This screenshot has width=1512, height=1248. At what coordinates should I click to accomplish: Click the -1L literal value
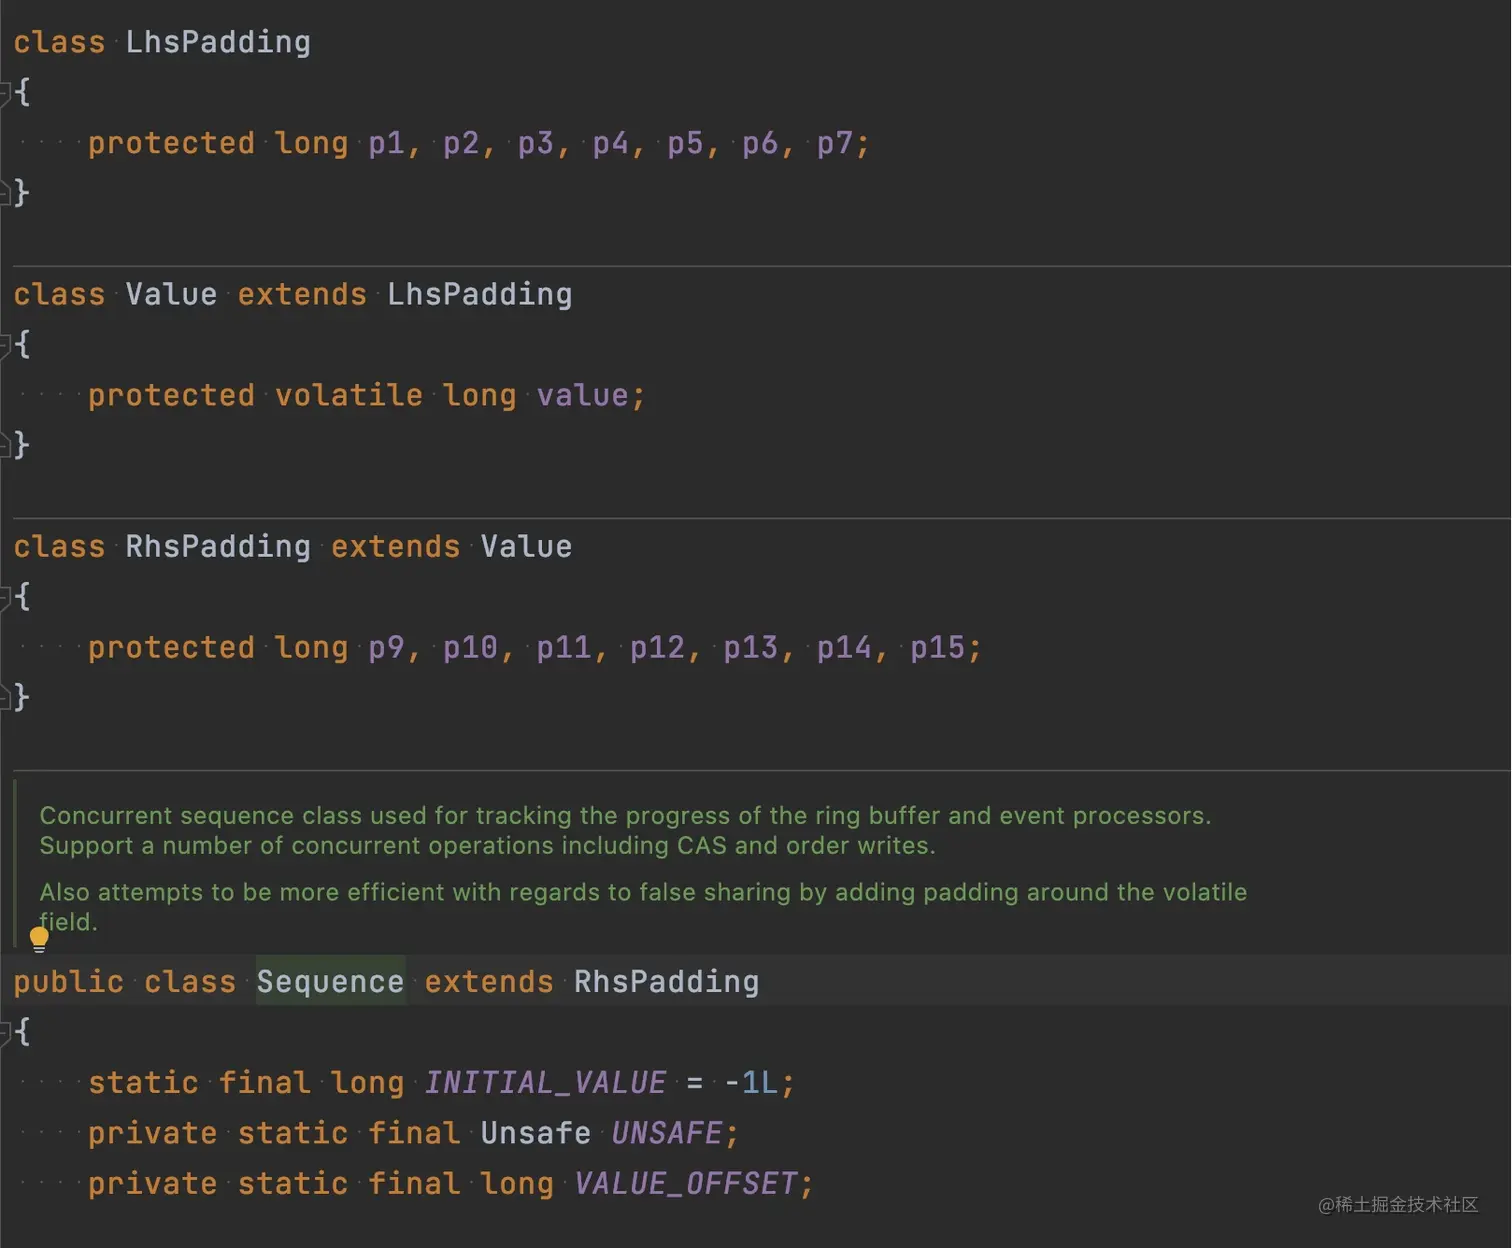point(750,1082)
